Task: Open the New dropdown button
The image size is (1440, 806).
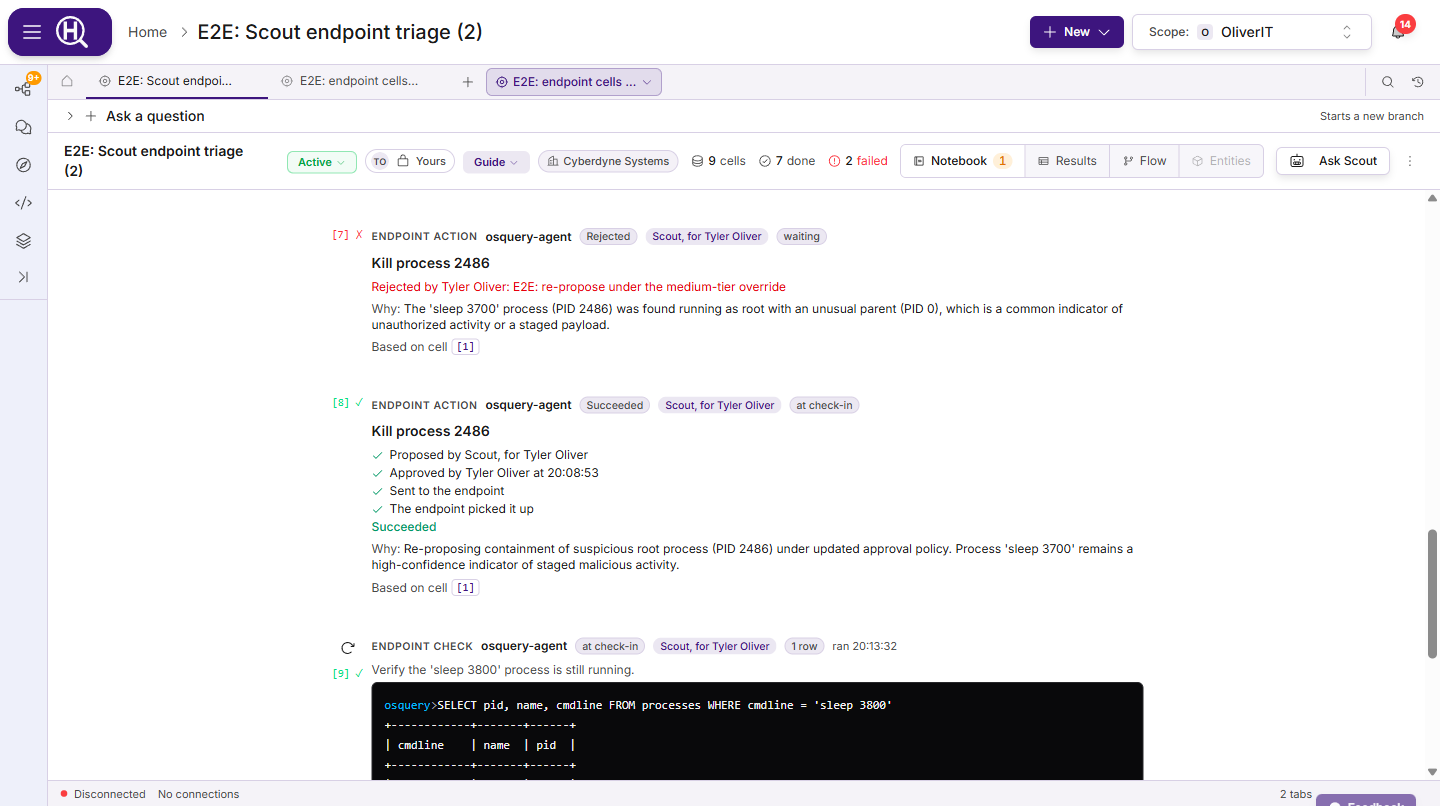Action: click(x=1077, y=32)
